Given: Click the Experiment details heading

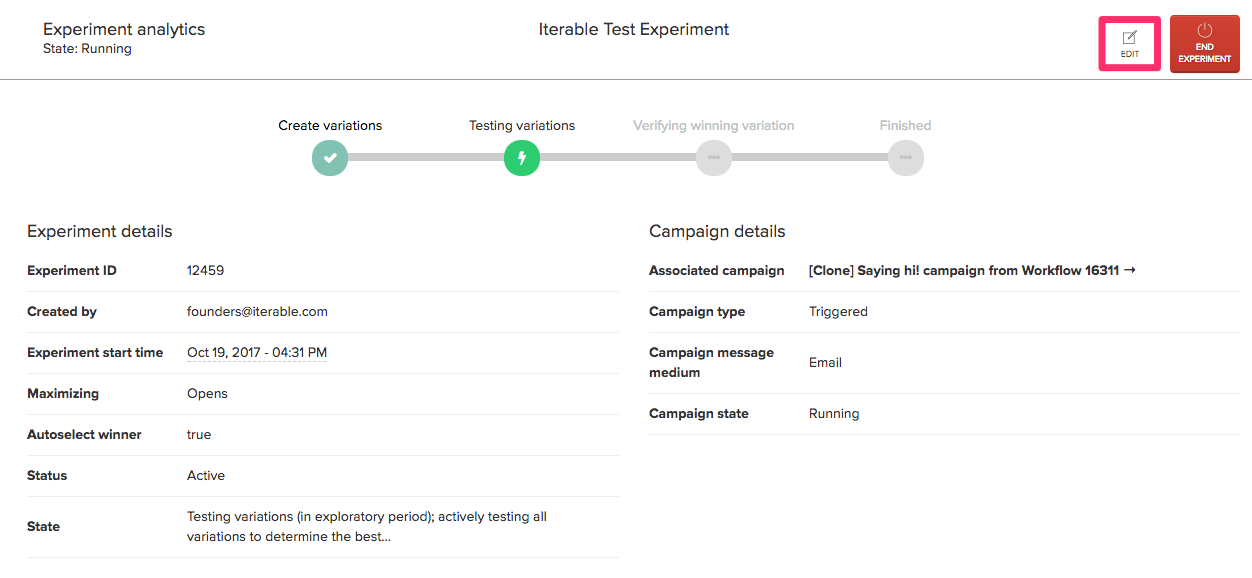Looking at the screenshot, I should [x=100, y=231].
